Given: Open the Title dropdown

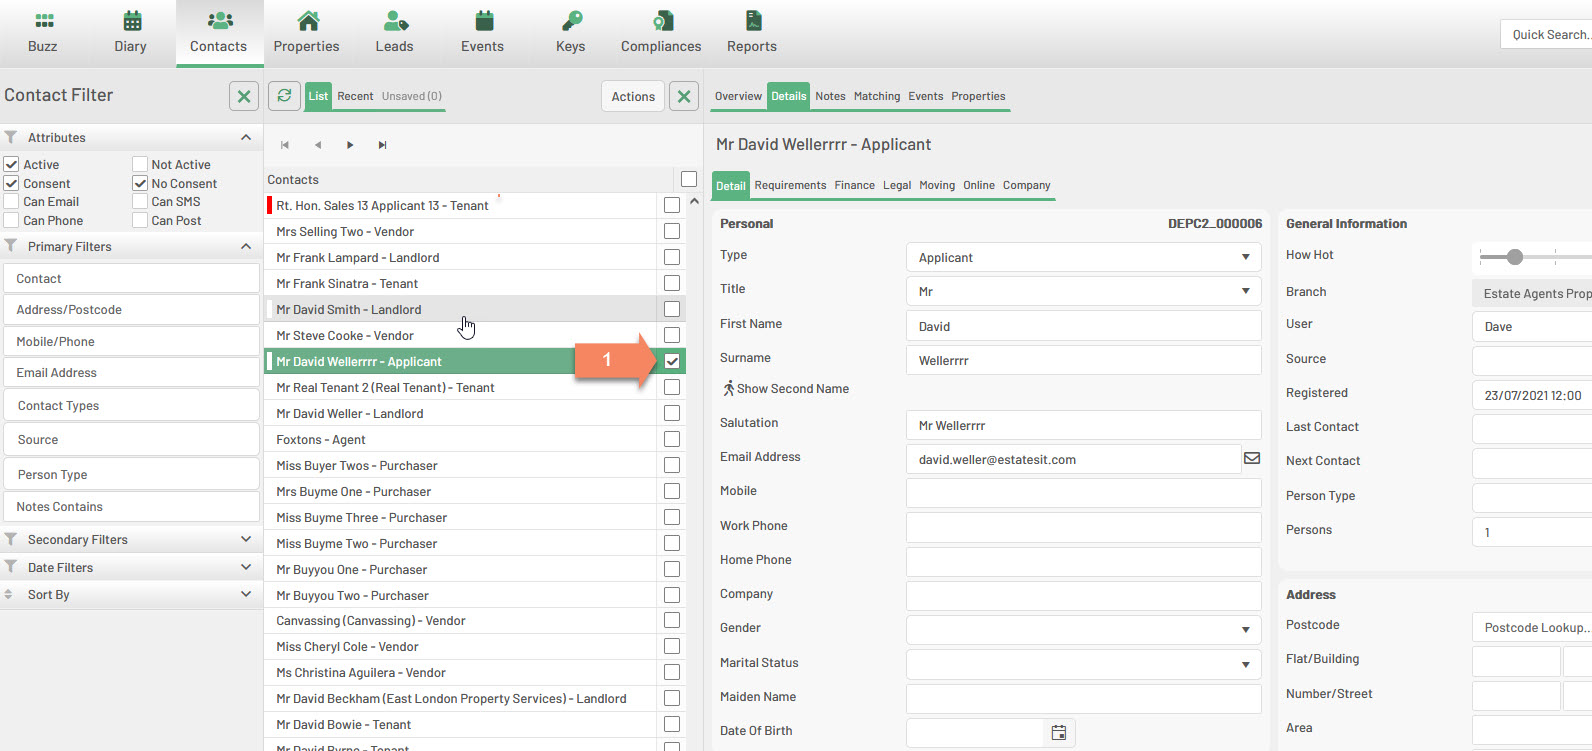Looking at the screenshot, I should click(x=1083, y=291).
